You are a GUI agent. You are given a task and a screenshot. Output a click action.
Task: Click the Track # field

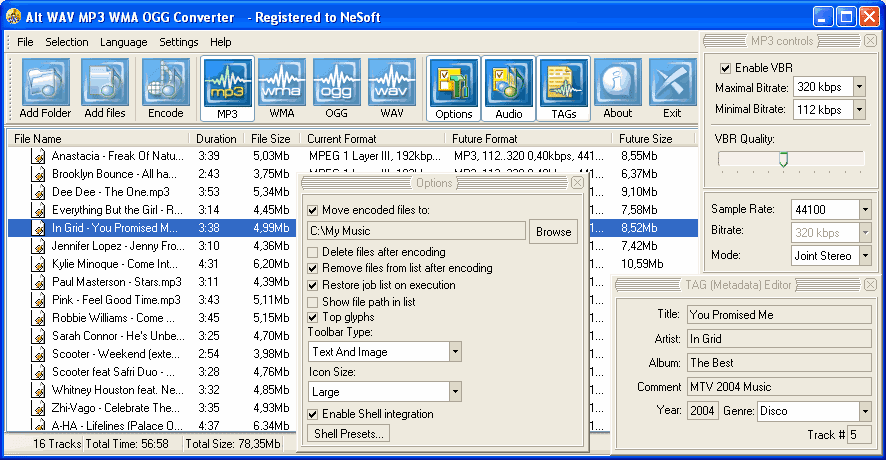click(x=859, y=435)
